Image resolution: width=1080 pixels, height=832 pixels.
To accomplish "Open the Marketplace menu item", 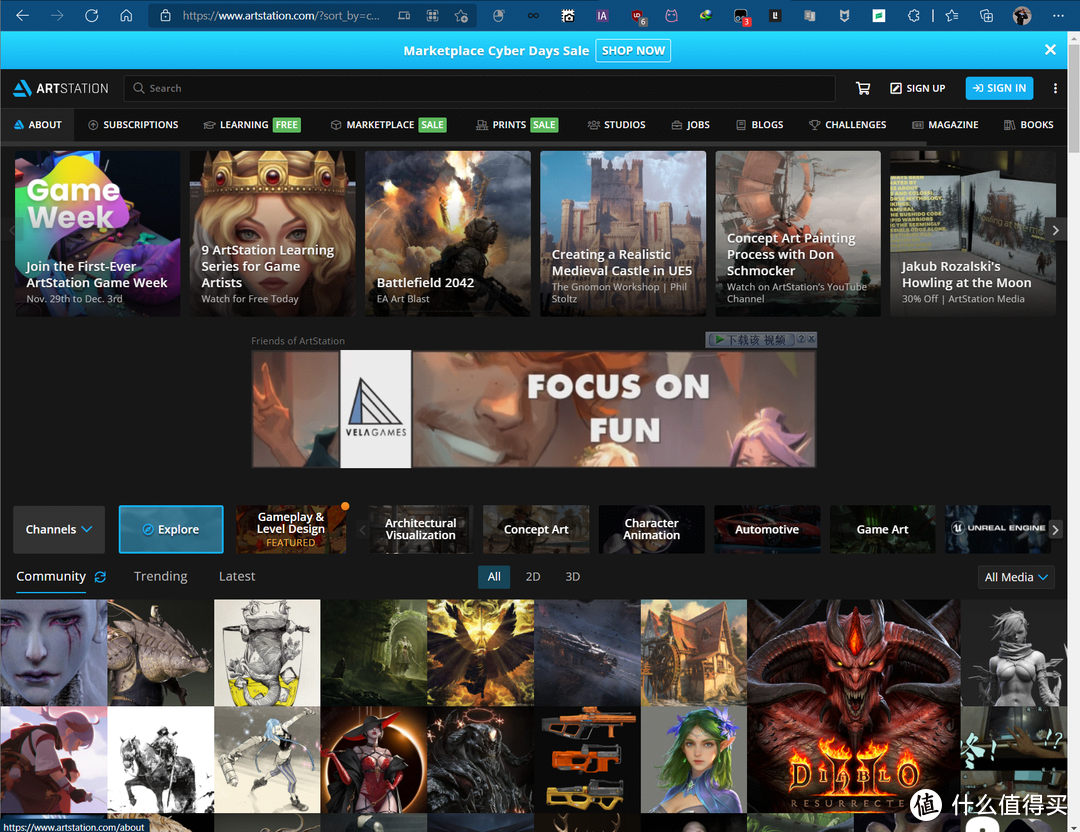I will (388, 125).
